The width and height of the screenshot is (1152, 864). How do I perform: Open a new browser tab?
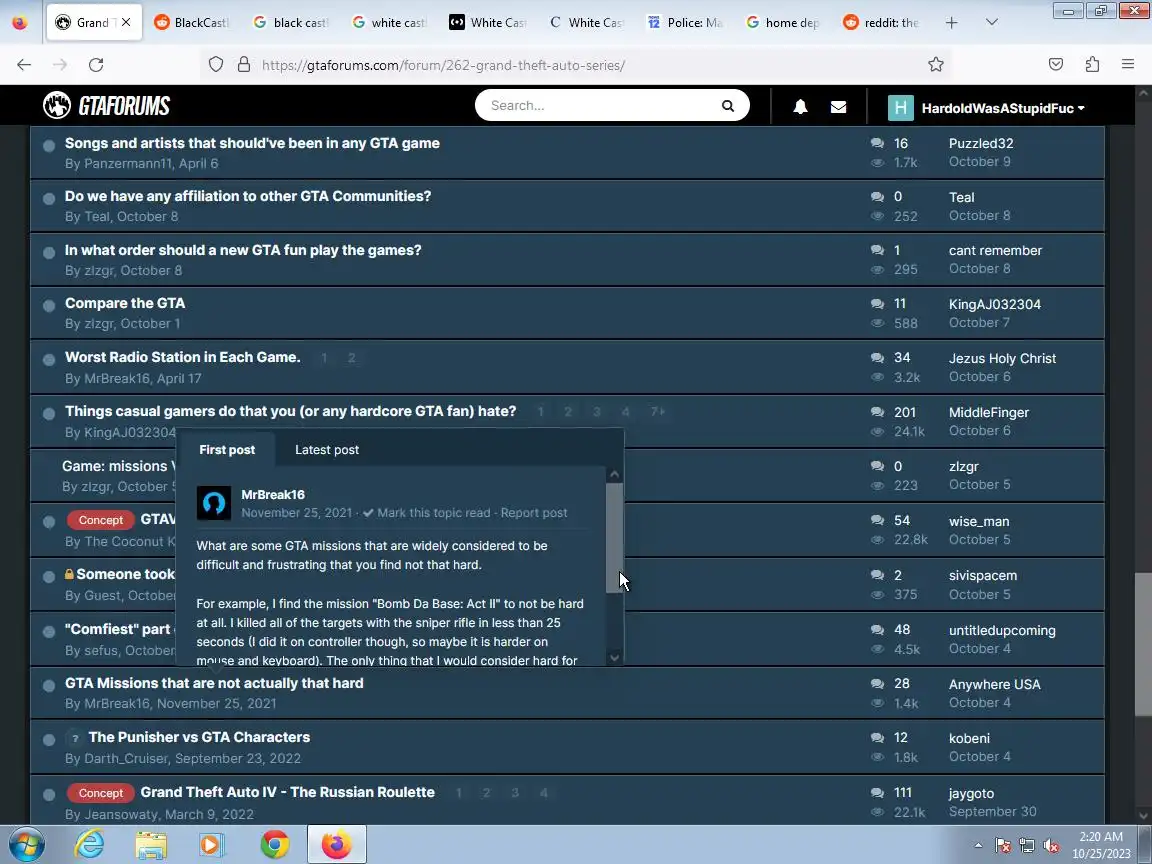click(951, 23)
